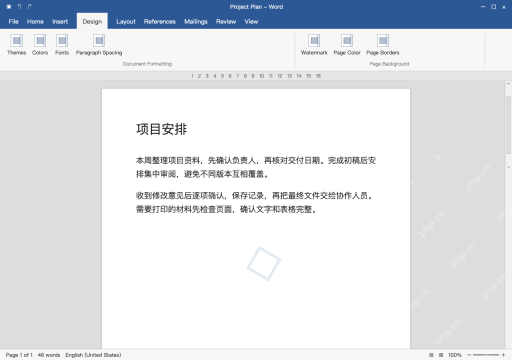This screenshot has height=360, width=512.
Task: Click the Save icon in title bar
Action: 9,7
